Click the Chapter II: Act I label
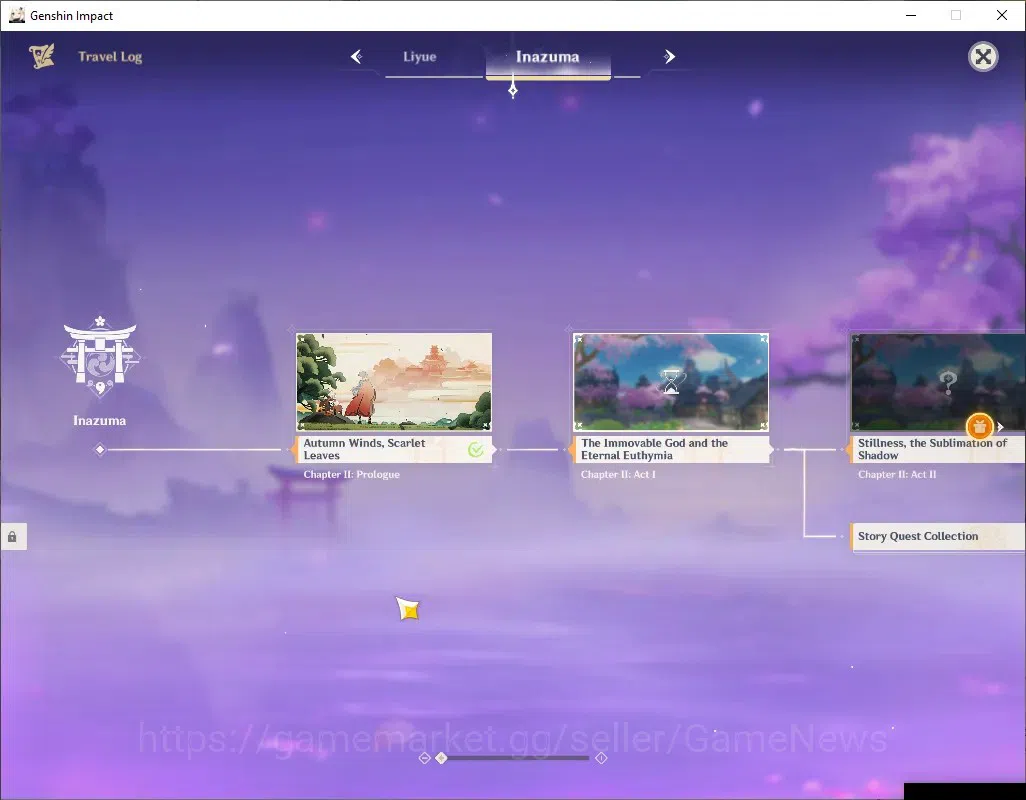Image resolution: width=1026 pixels, height=800 pixels. (x=618, y=474)
